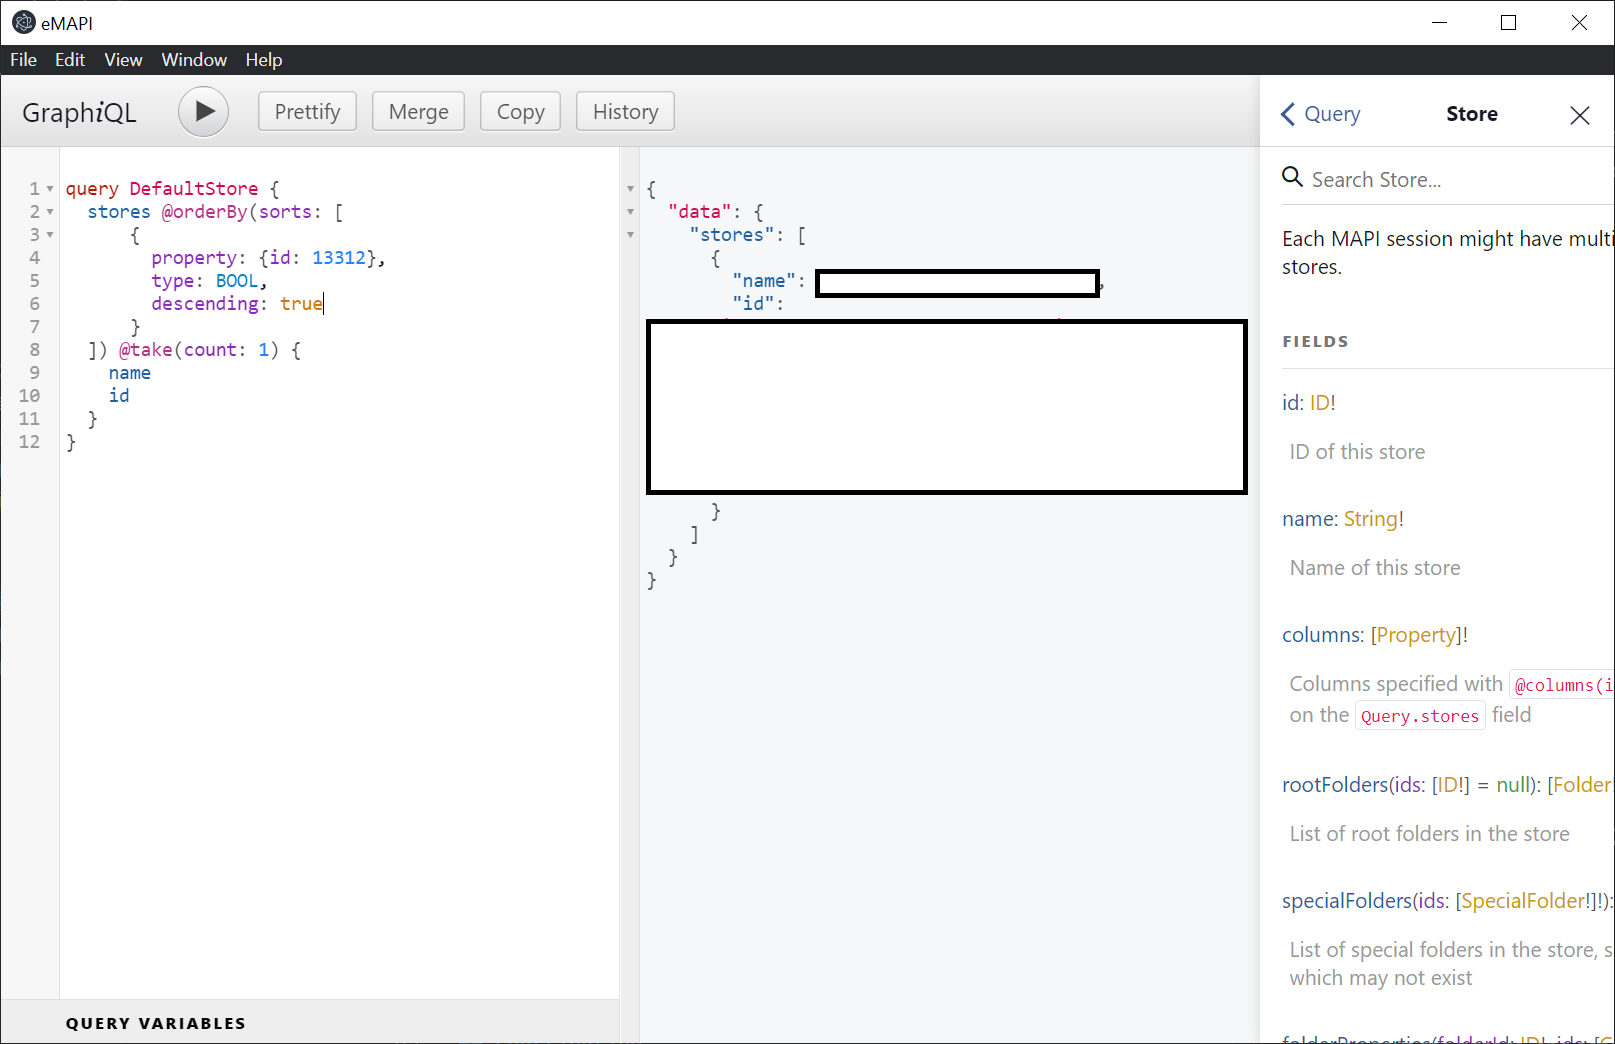Open the columns field documentation
1615x1044 pixels.
1320,634
